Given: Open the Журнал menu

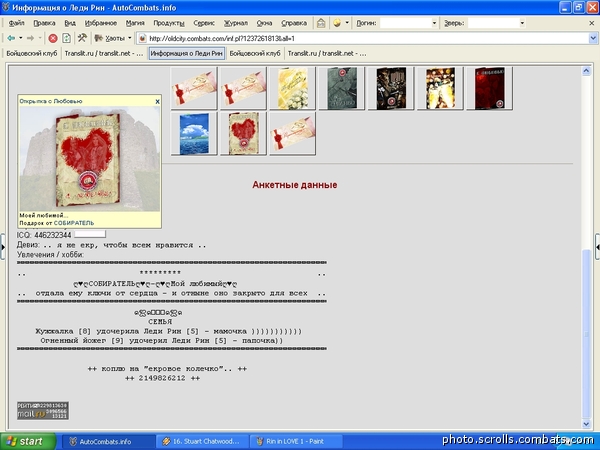Looking at the screenshot, I should click(236, 23).
